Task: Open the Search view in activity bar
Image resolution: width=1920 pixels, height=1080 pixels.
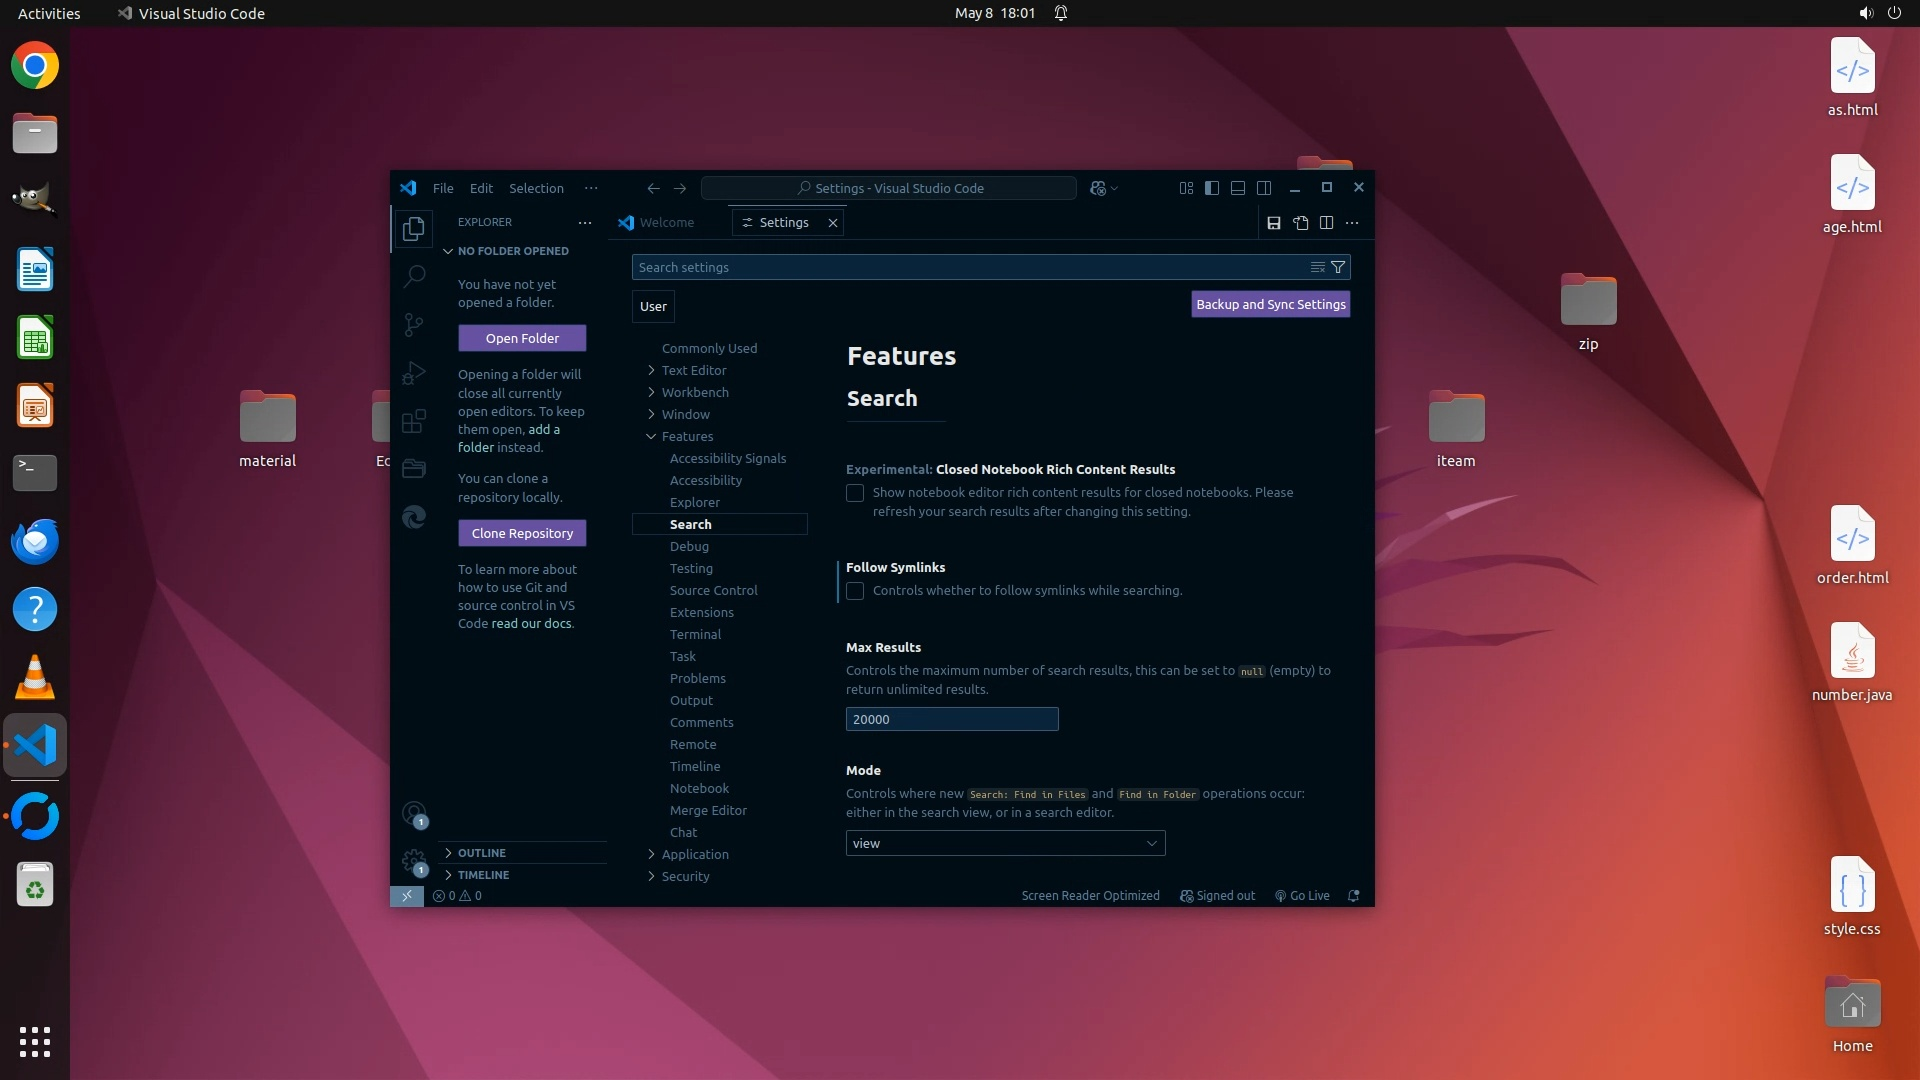Action: click(414, 276)
